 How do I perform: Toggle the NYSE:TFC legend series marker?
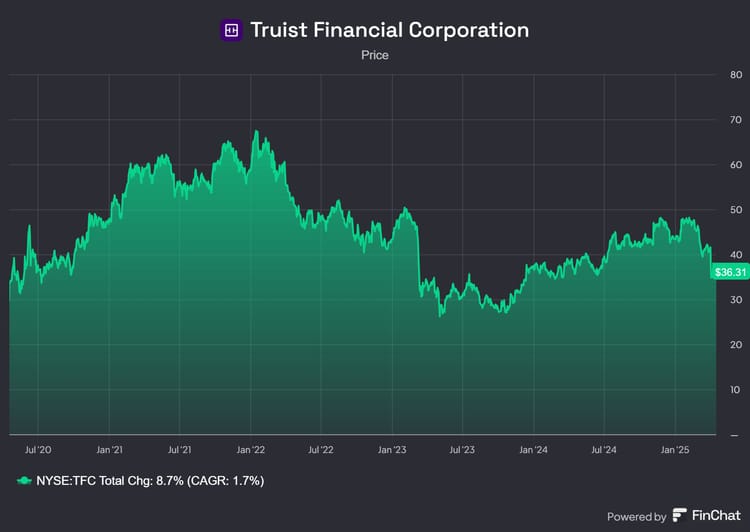pyautogui.click(x=25, y=481)
